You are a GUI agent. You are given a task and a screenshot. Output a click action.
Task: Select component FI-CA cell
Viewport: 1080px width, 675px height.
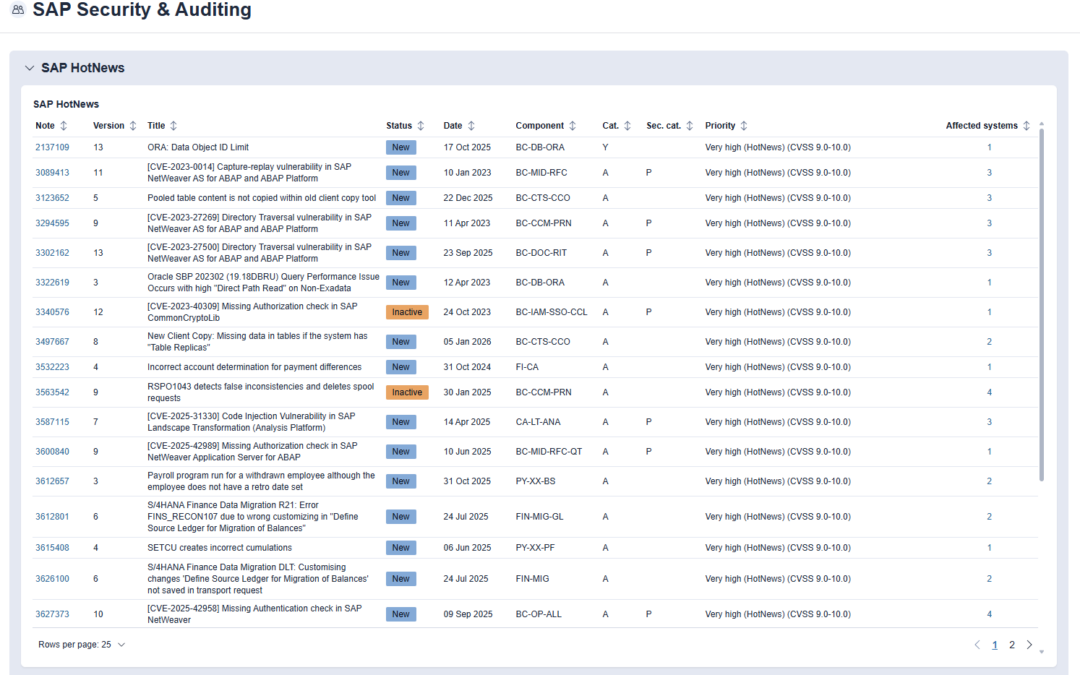(x=527, y=367)
